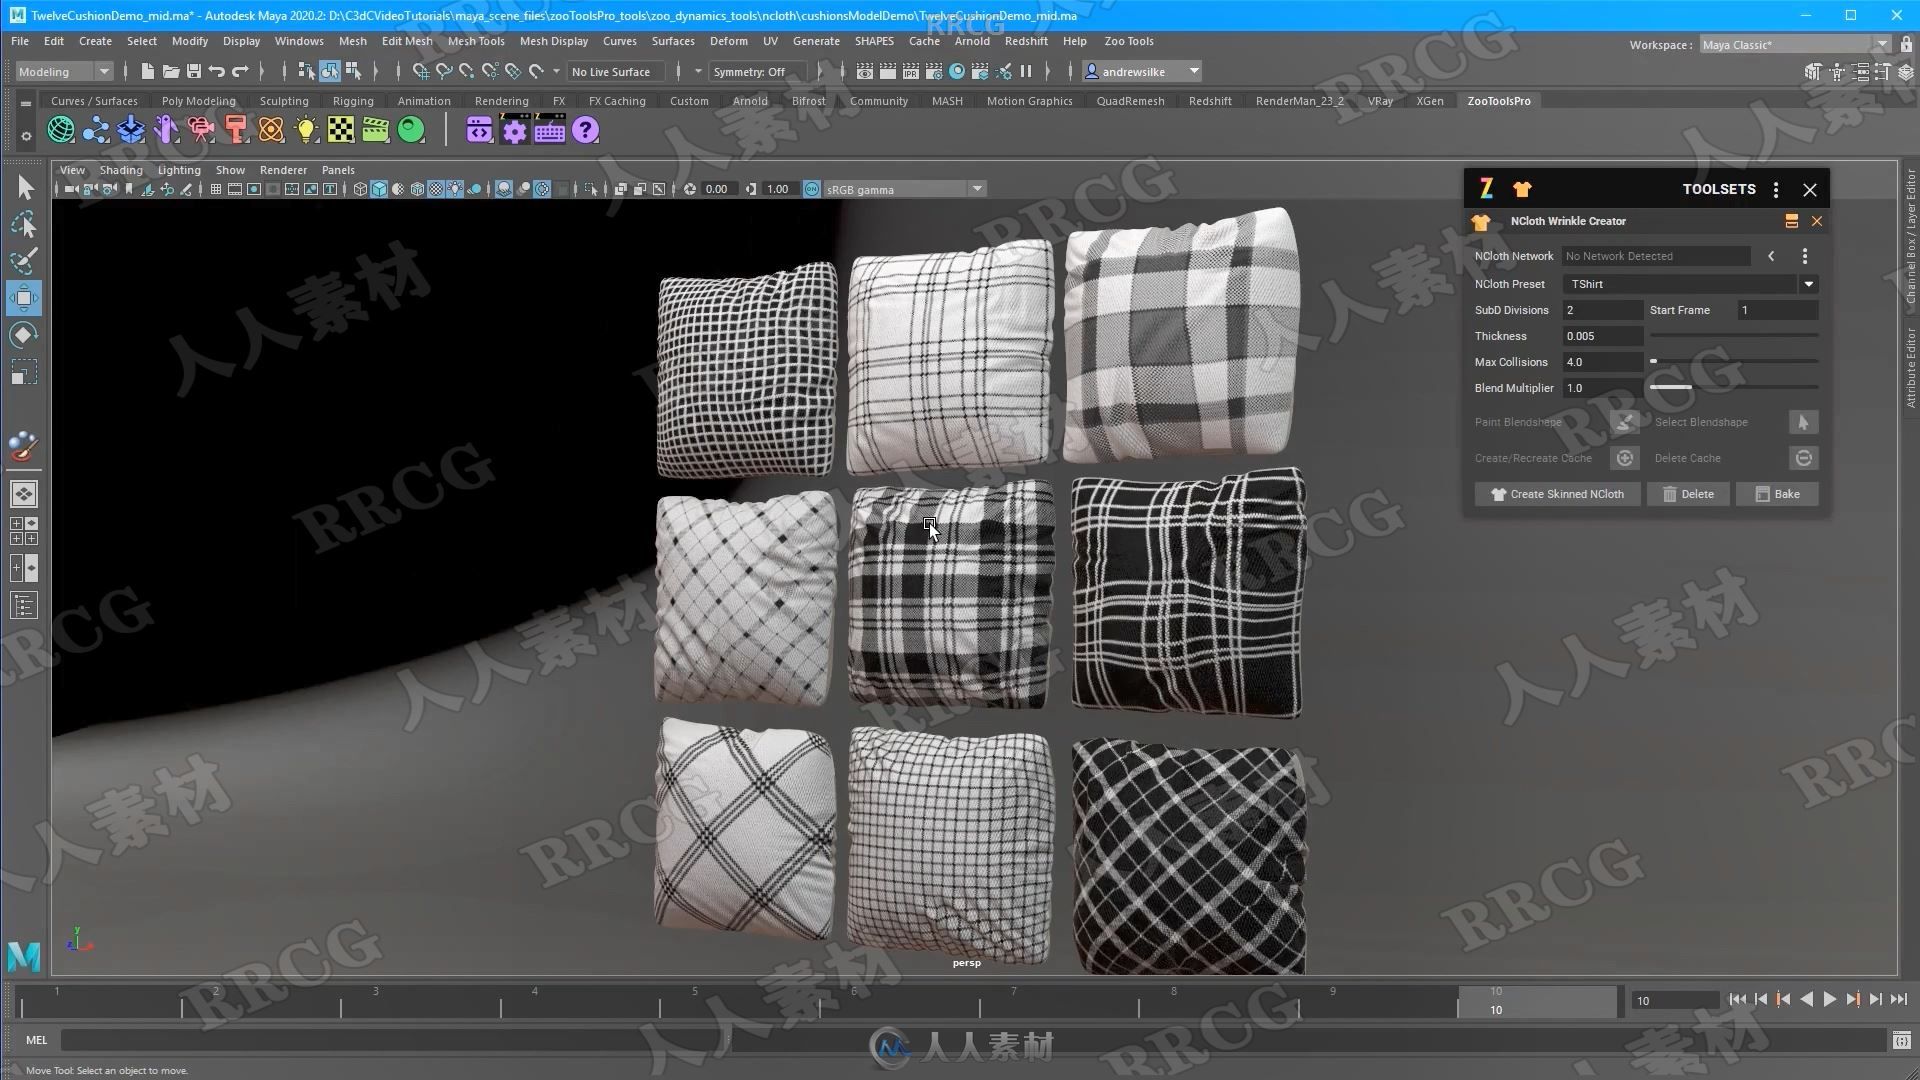Click the MASH toolbar icon
1920x1080 pixels.
pyautogui.click(x=947, y=100)
